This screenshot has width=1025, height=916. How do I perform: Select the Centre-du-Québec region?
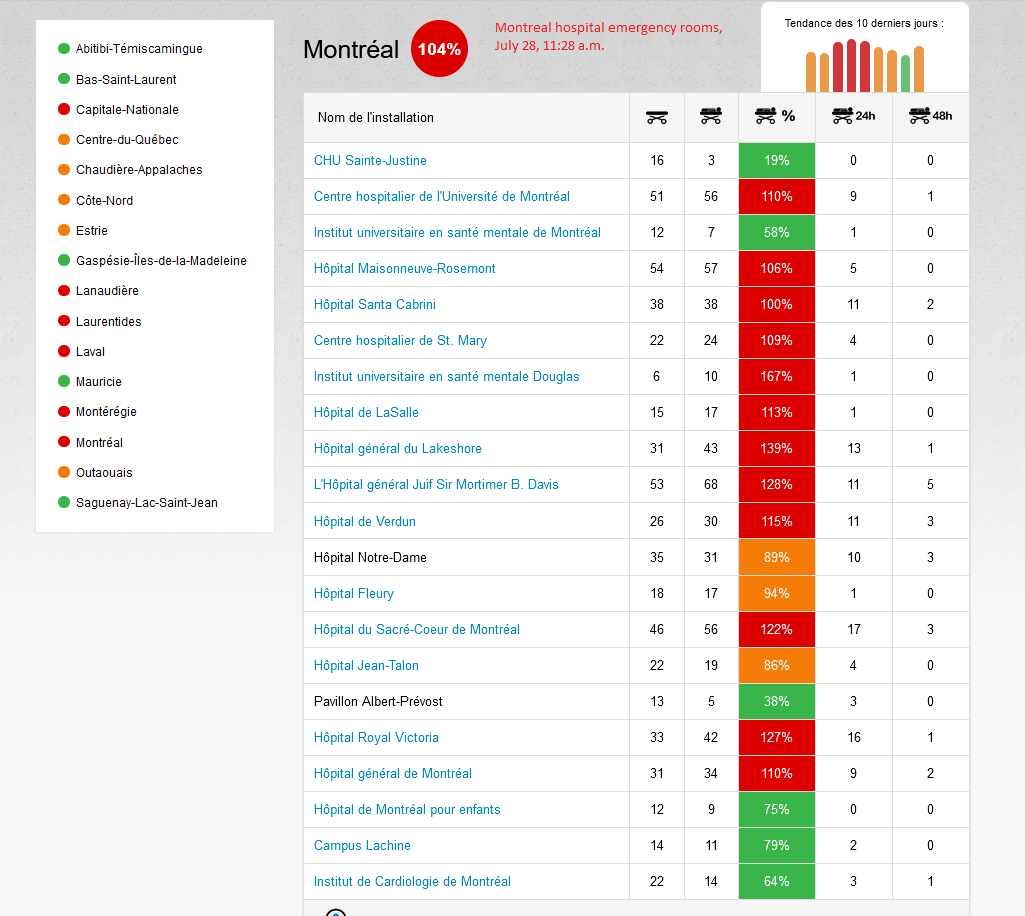127,139
